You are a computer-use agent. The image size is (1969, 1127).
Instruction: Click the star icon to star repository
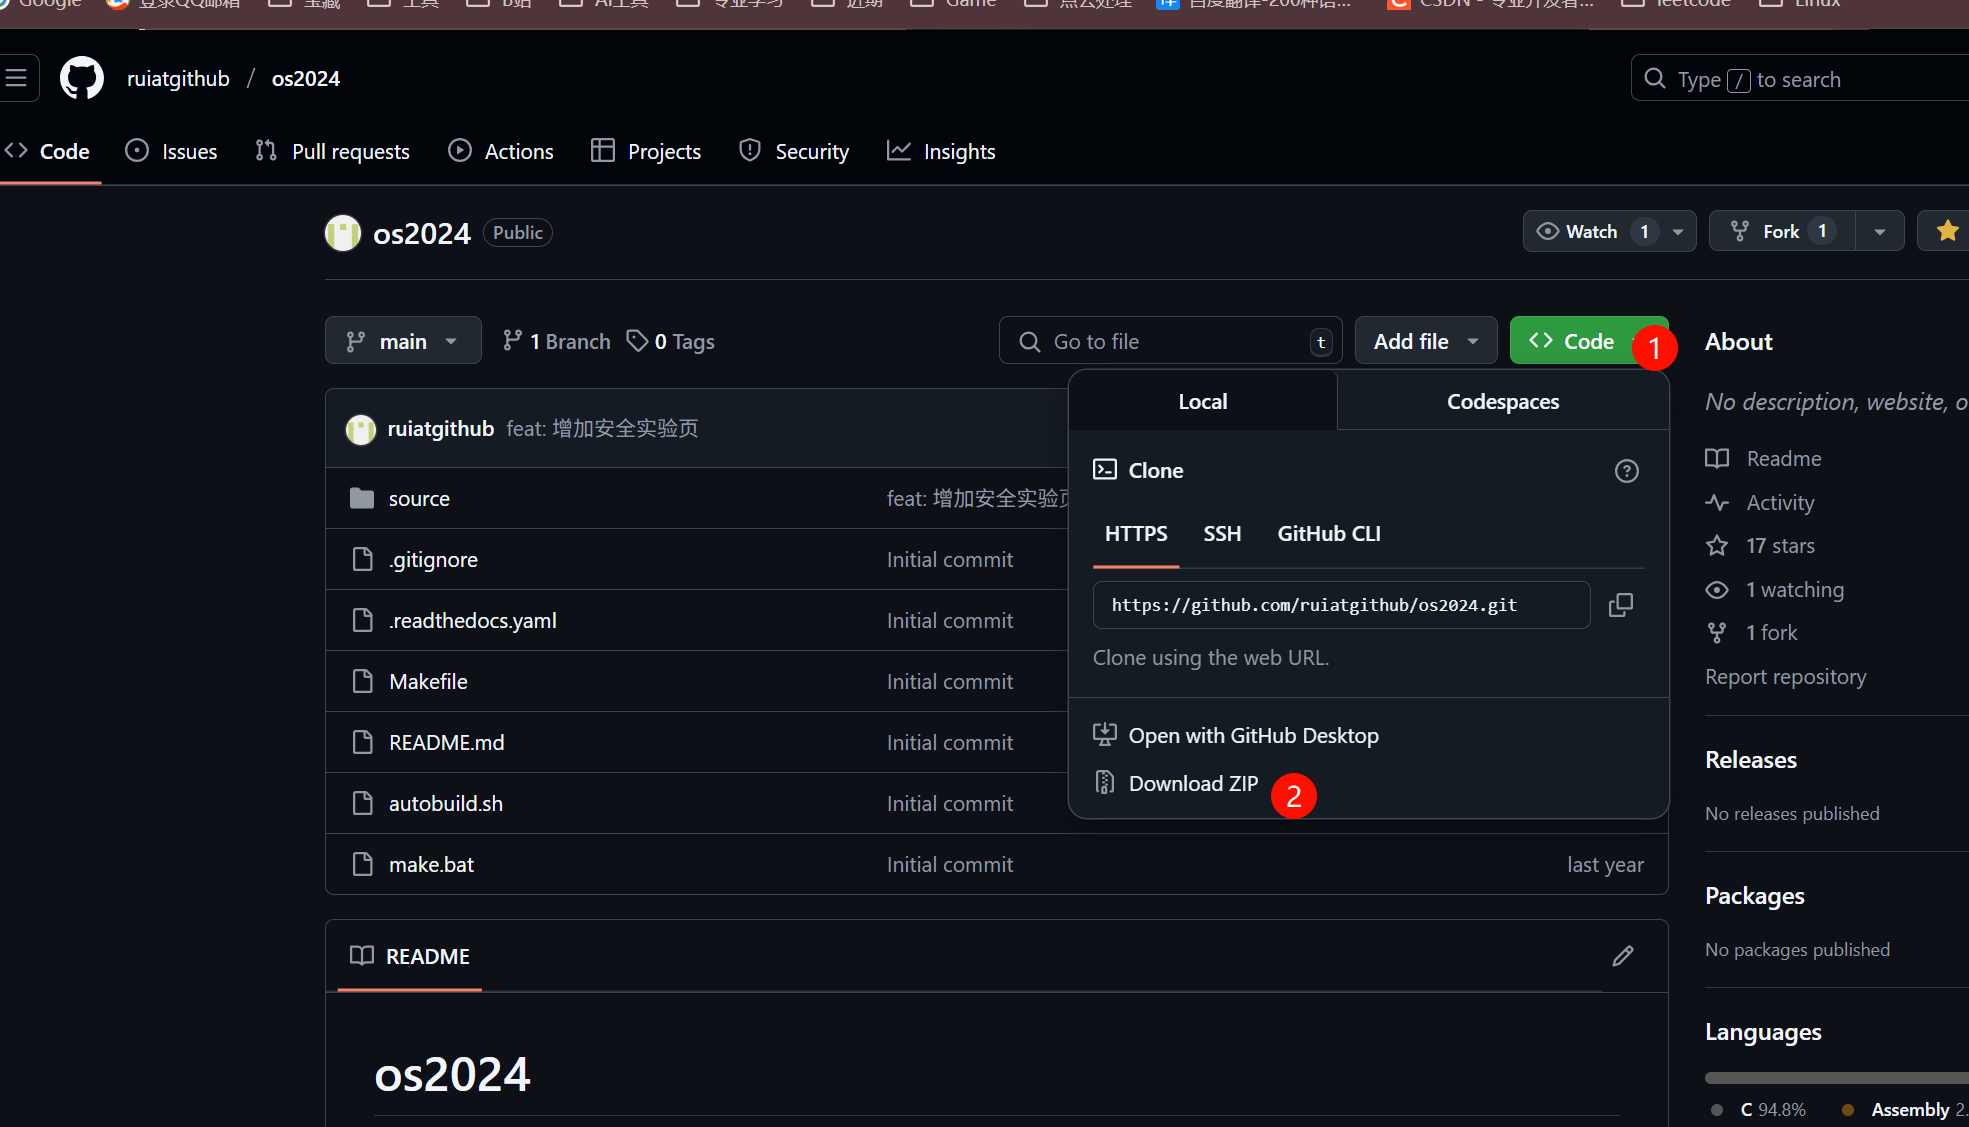tap(1946, 231)
